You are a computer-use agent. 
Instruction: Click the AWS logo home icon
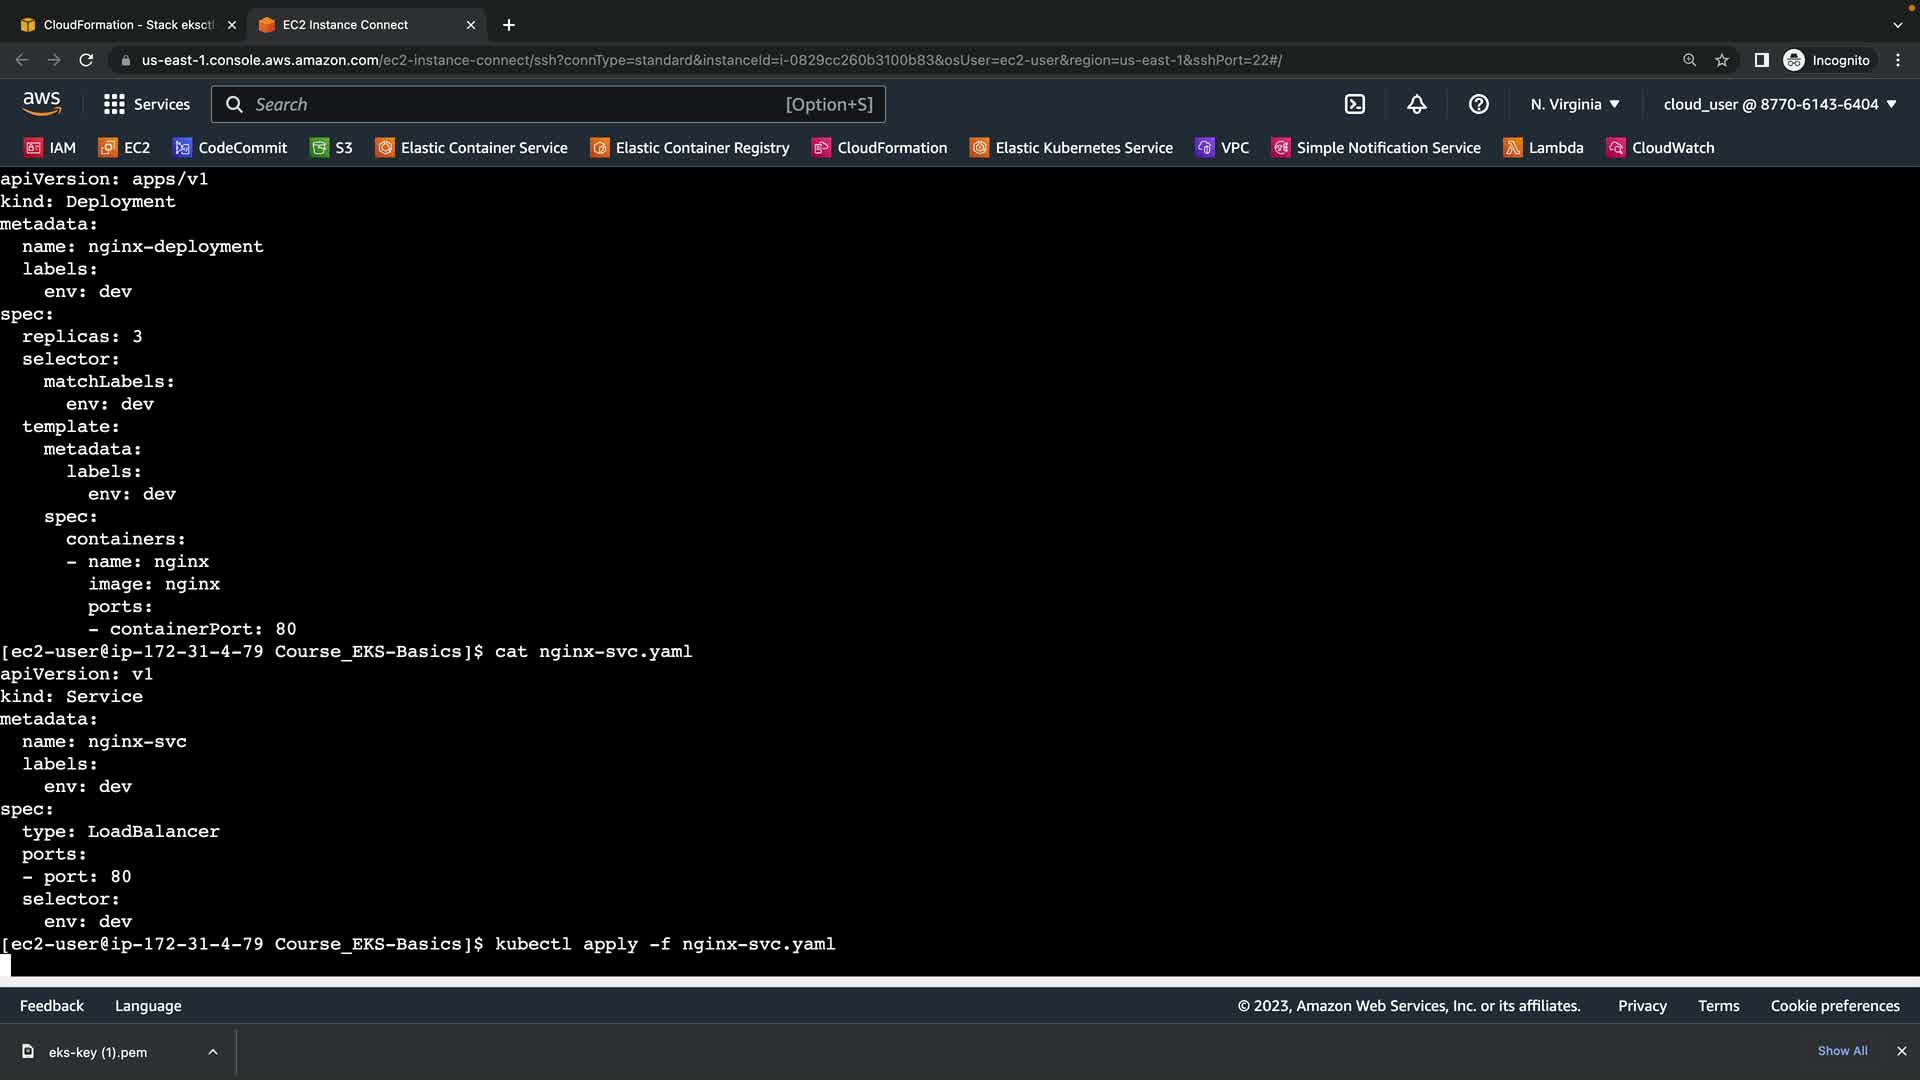click(x=41, y=103)
